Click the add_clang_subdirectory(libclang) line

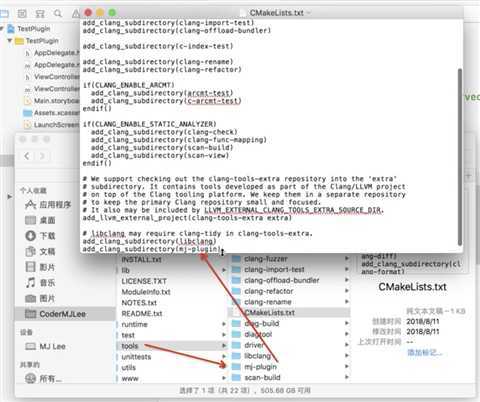[x=149, y=241]
